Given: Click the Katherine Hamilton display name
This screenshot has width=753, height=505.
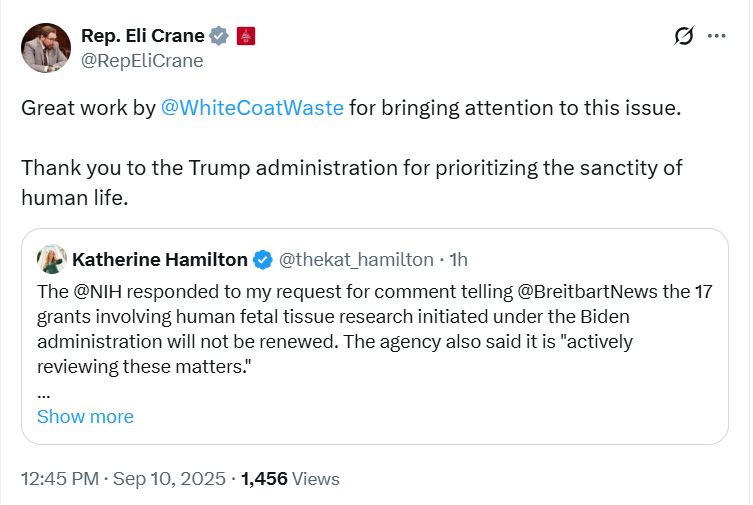Looking at the screenshot, I should tap(160, 260).
